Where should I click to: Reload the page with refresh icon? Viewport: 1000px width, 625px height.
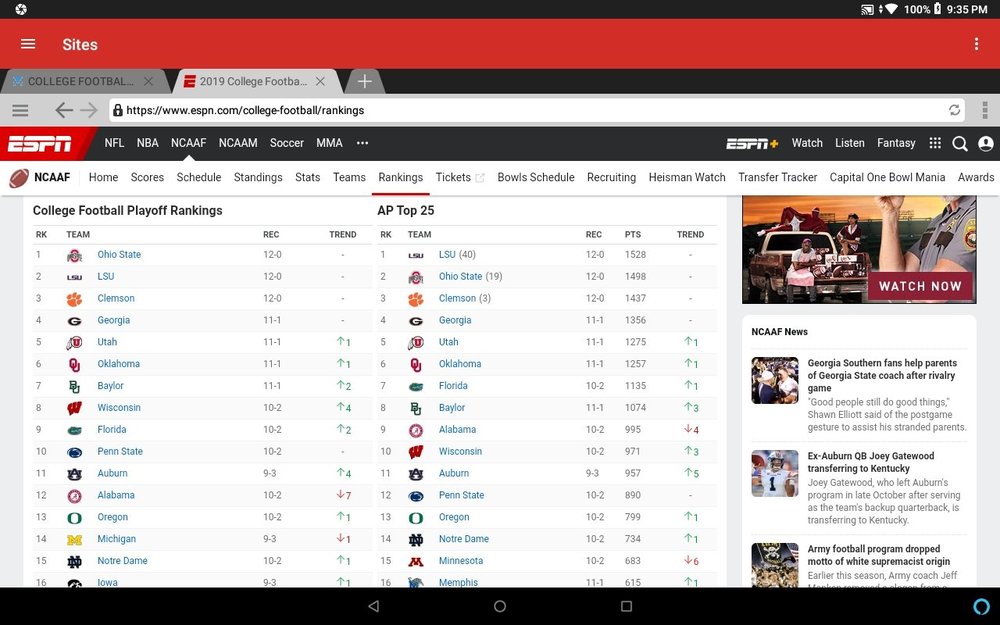coord(954,110)
